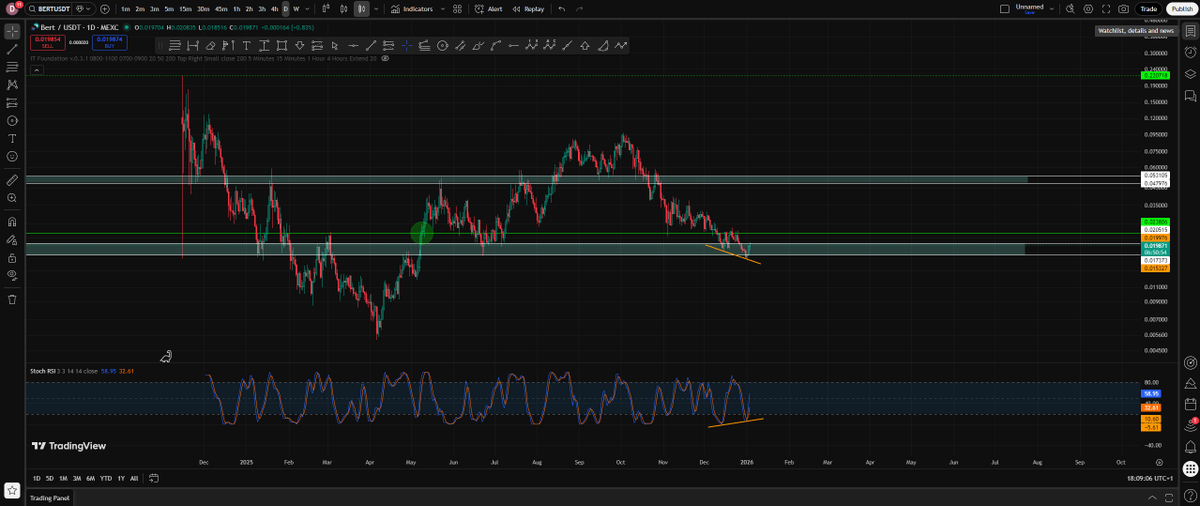1200x506 pixels.
Task: Switch to the 1m timeframe
Action: tap(125, 9)
